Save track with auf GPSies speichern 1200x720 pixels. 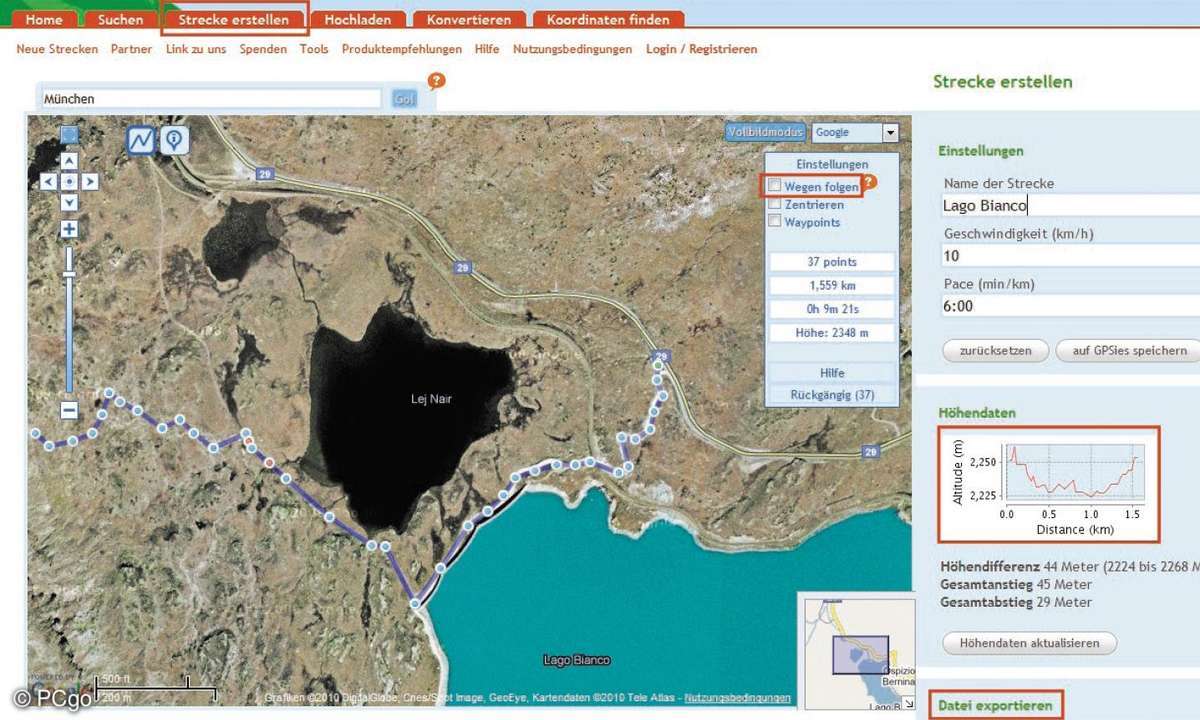1127,351
